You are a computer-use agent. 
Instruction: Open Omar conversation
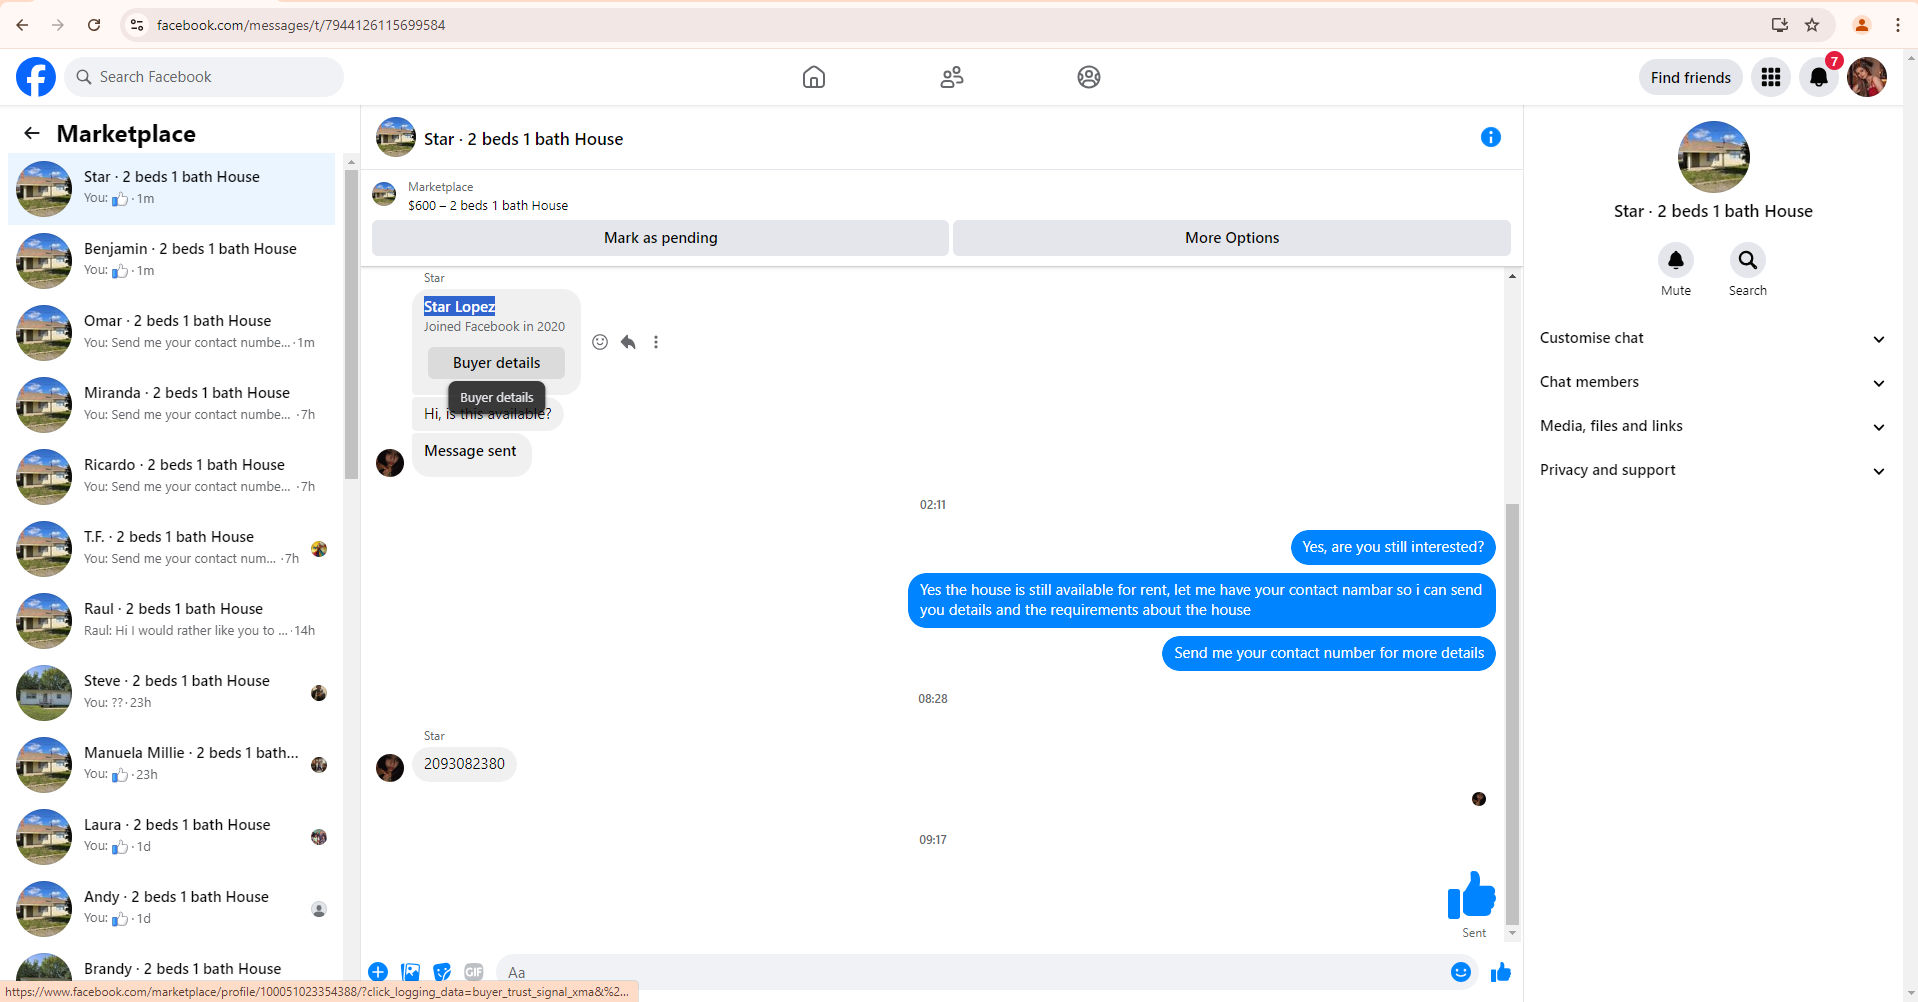click(x=172, y=333)
